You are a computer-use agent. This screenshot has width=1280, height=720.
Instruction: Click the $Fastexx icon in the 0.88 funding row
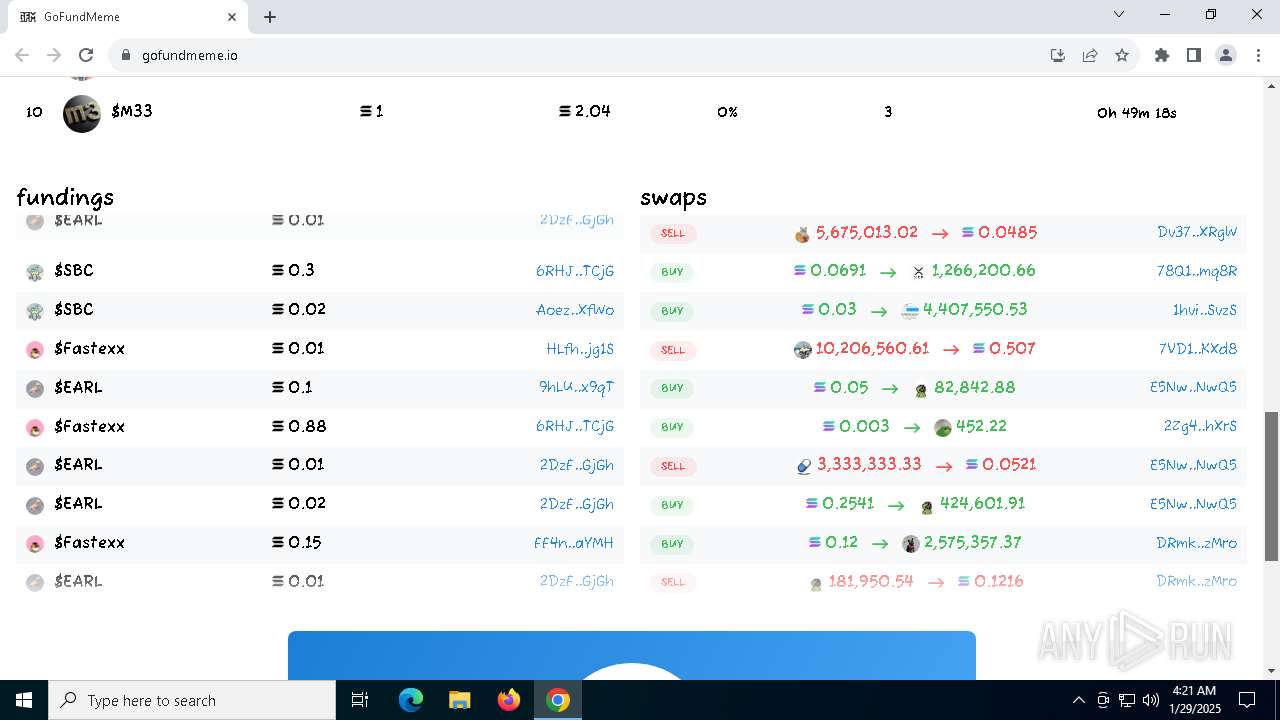(x=35, y=428)
